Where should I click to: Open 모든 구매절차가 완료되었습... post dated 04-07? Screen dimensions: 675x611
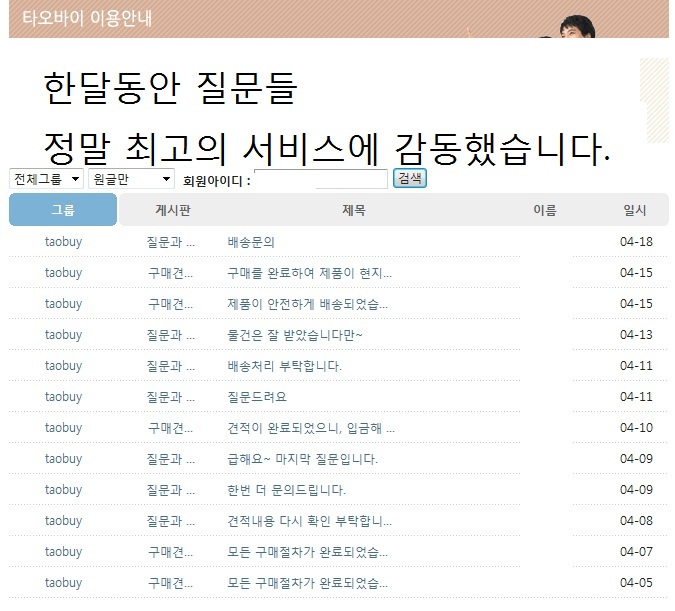click(x=307, y=552)
